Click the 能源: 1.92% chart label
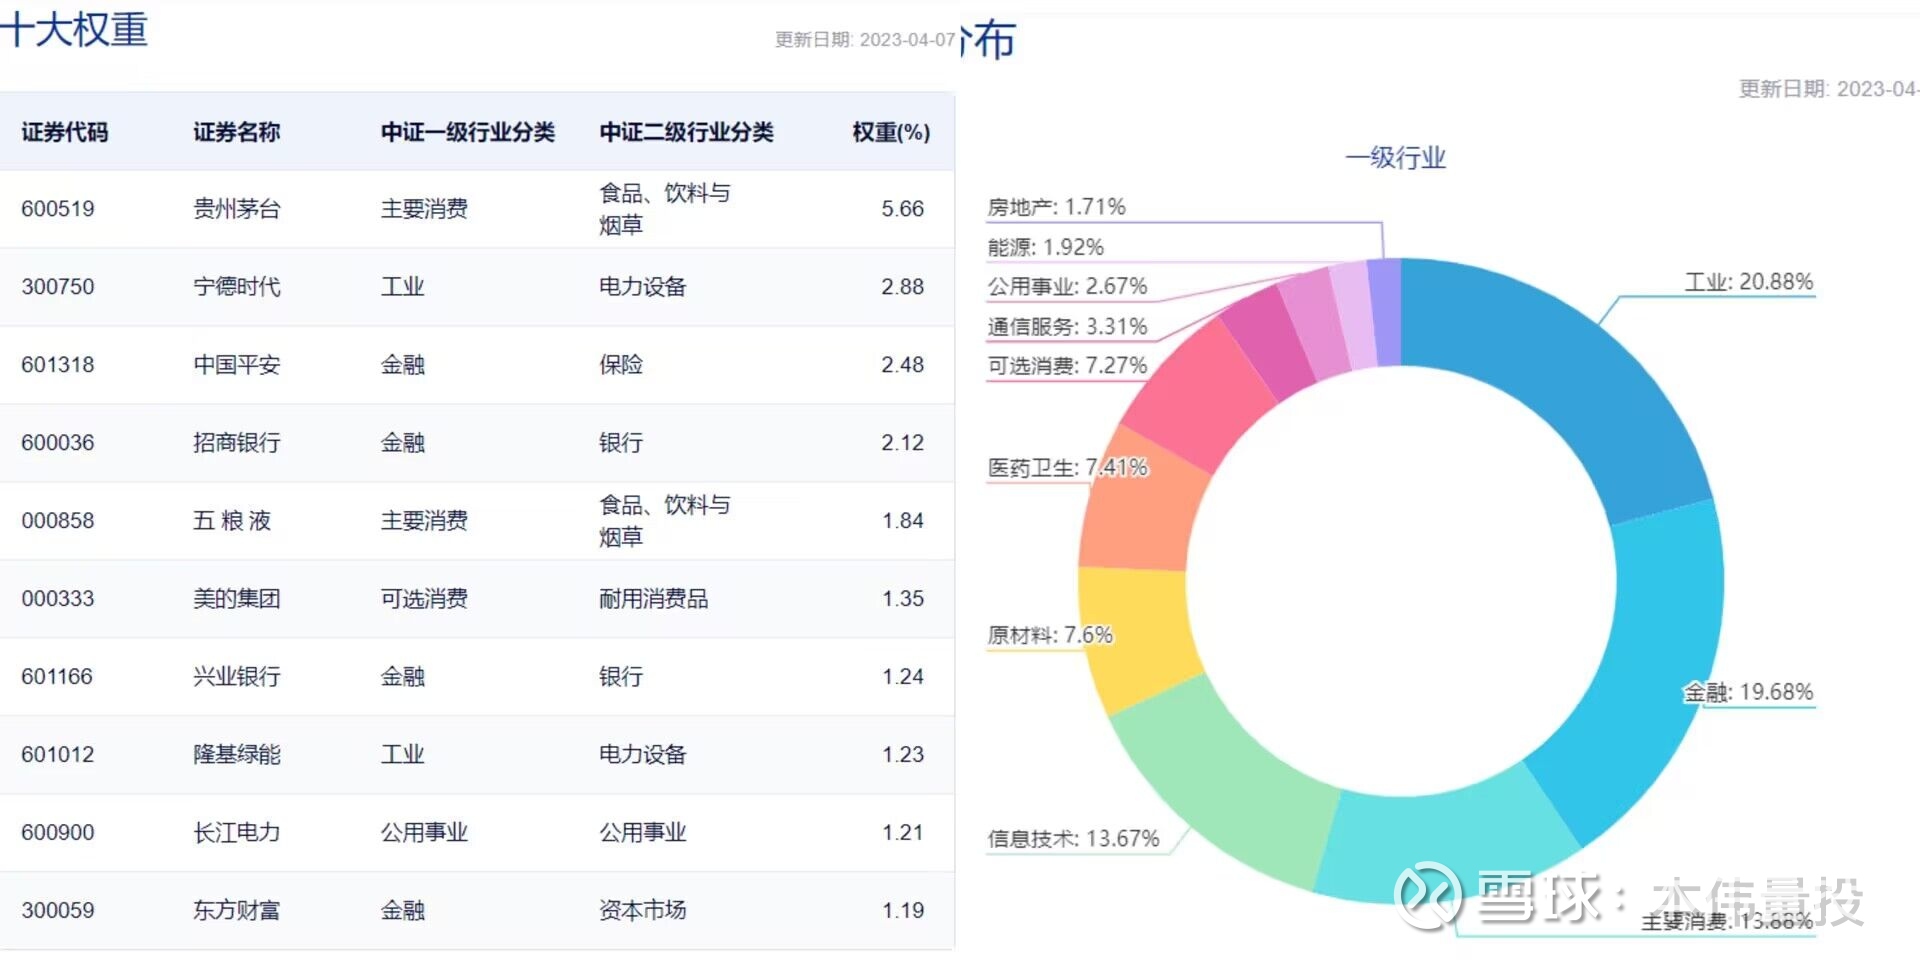Viewport: 1920px width, 960px height. (1045, 247)
